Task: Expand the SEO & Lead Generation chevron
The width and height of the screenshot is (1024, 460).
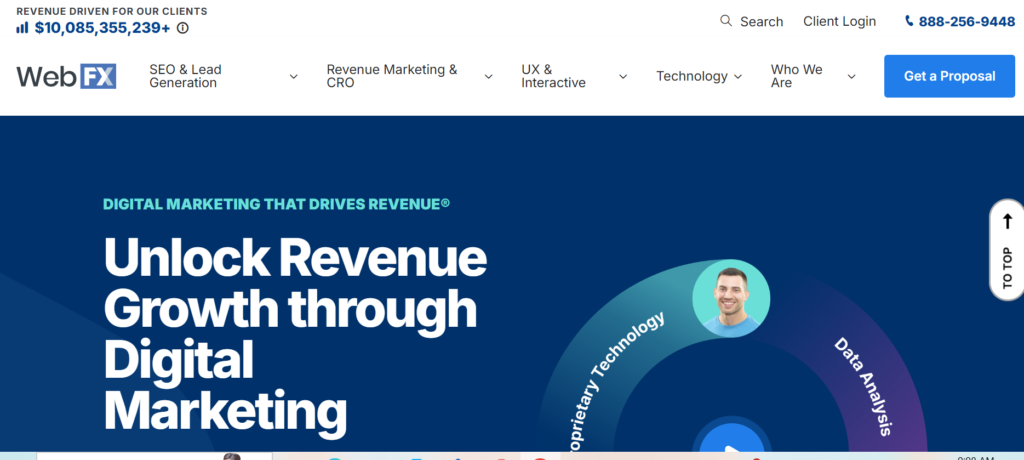Action: [x=293, y=76]
